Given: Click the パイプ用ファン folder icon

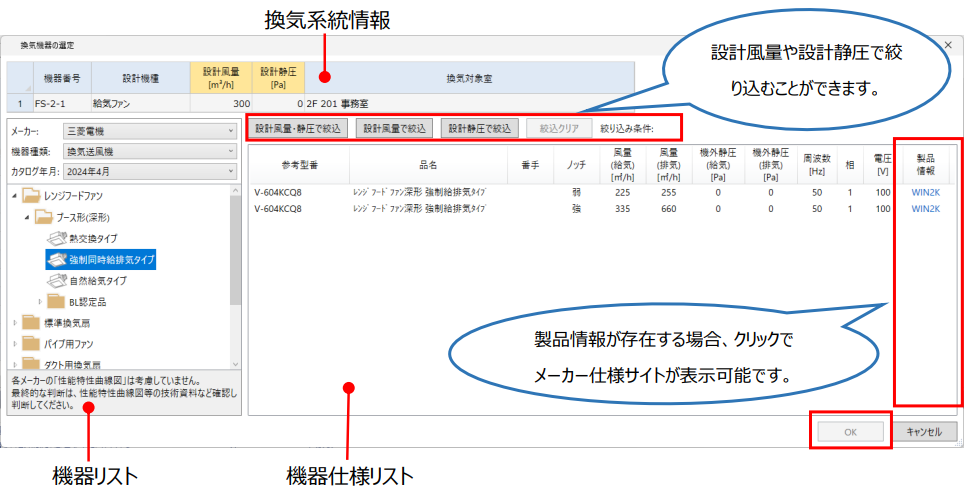Looking at the screenshot, I should click(x=34, y=345).
